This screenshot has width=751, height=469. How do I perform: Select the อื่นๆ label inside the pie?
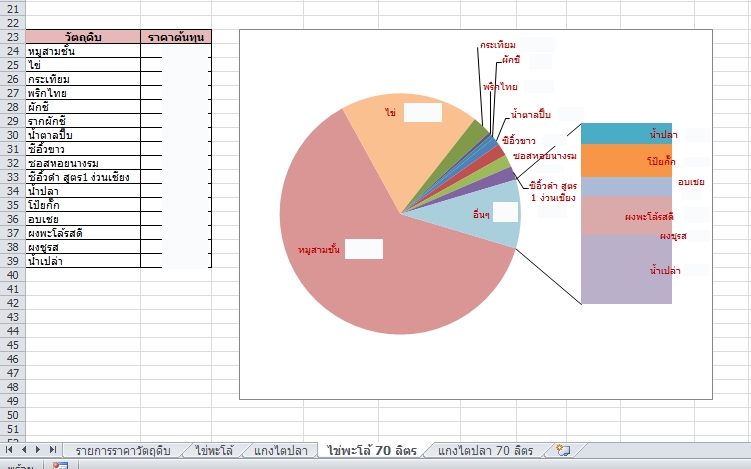pyautogui.click(x=481, y=215)
